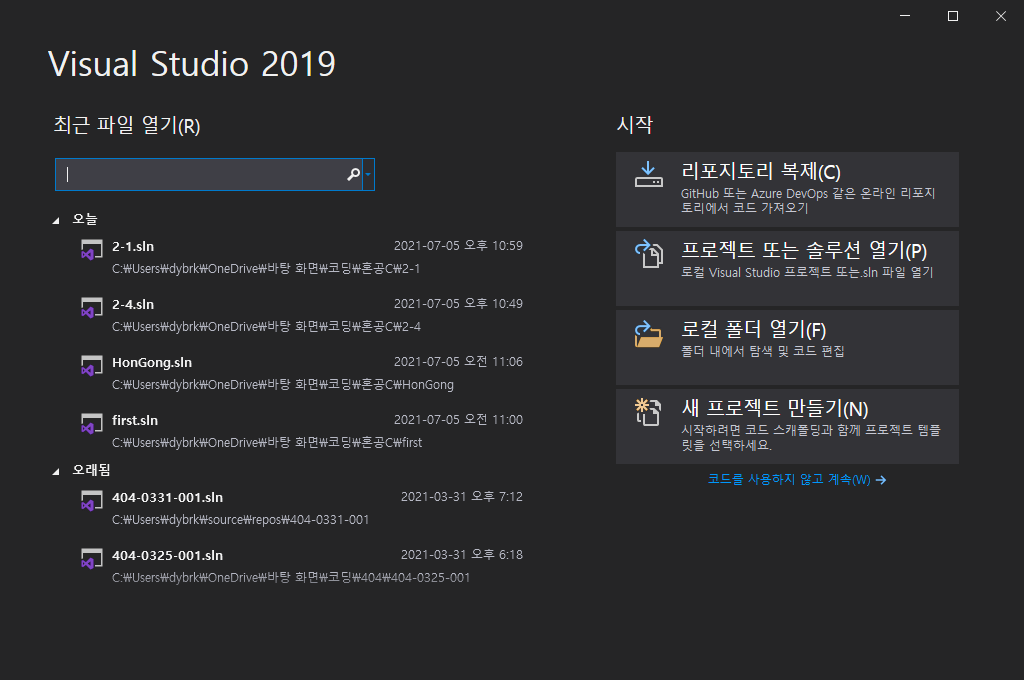Choose 프로젝트 또는 솔루션 열기(P)

click(787, 268)
